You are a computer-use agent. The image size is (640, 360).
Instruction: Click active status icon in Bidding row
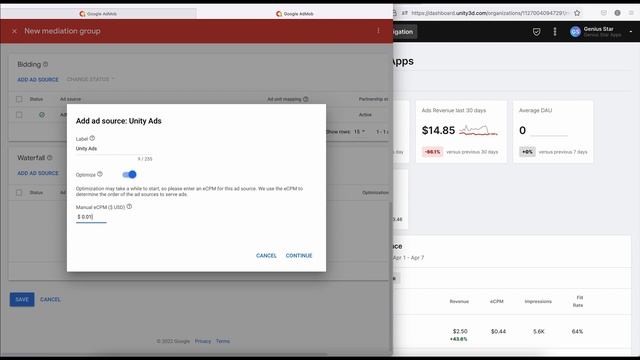point(42,115)
